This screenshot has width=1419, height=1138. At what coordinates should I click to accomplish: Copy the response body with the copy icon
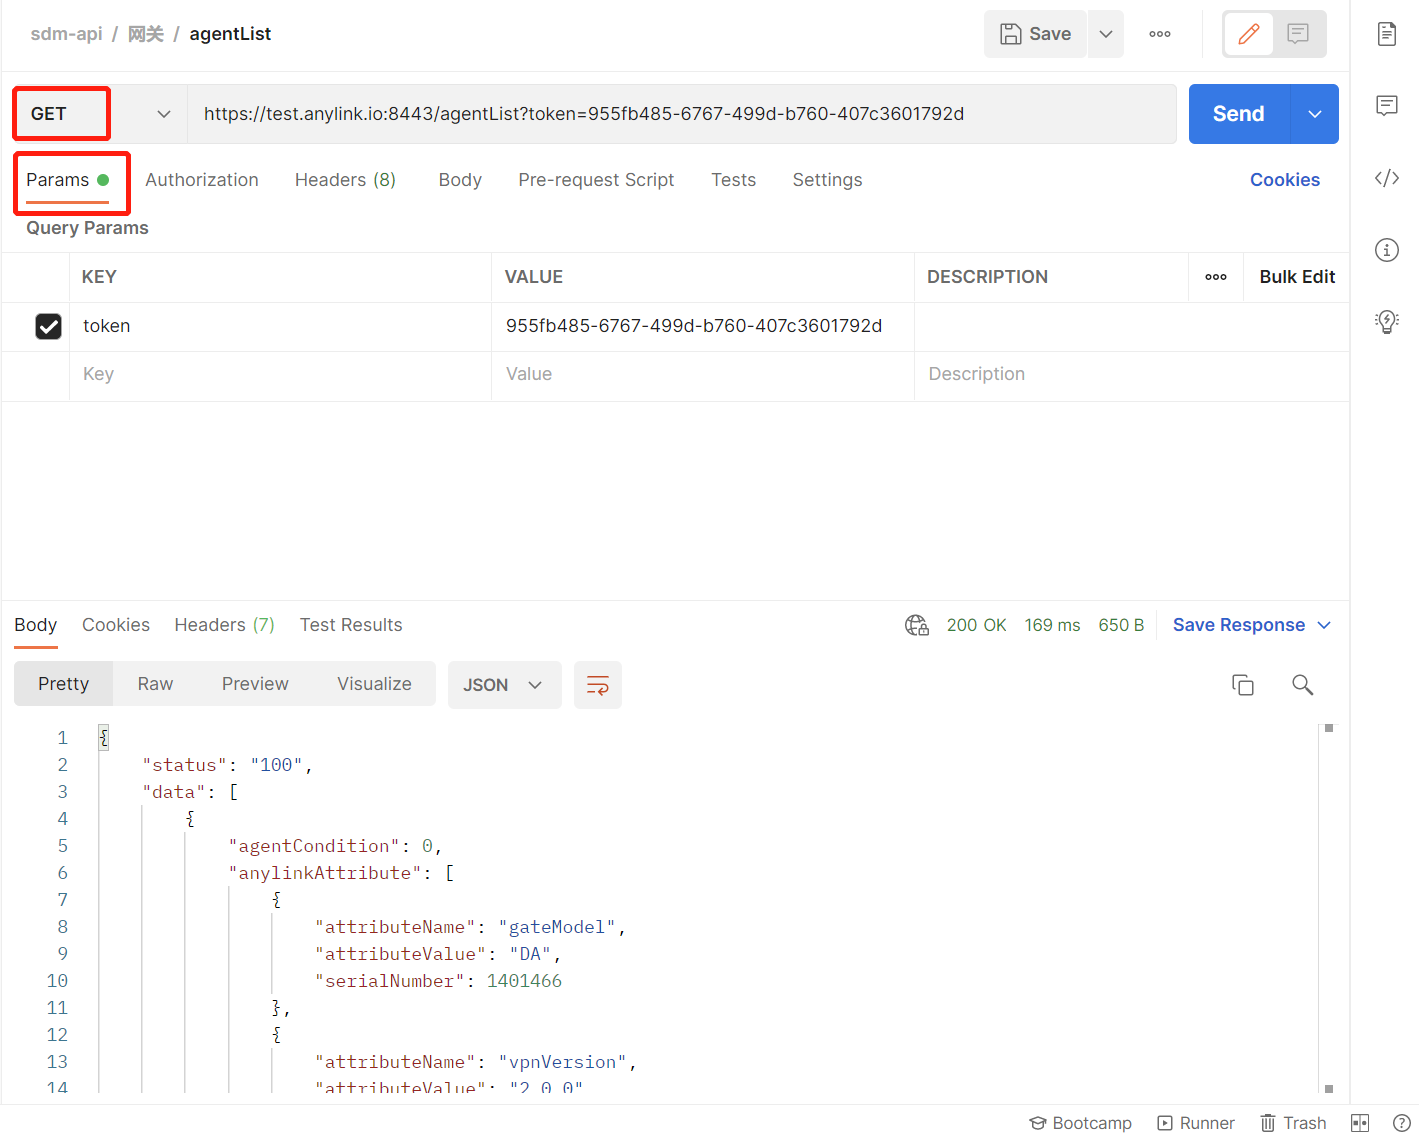[1243, 685]
